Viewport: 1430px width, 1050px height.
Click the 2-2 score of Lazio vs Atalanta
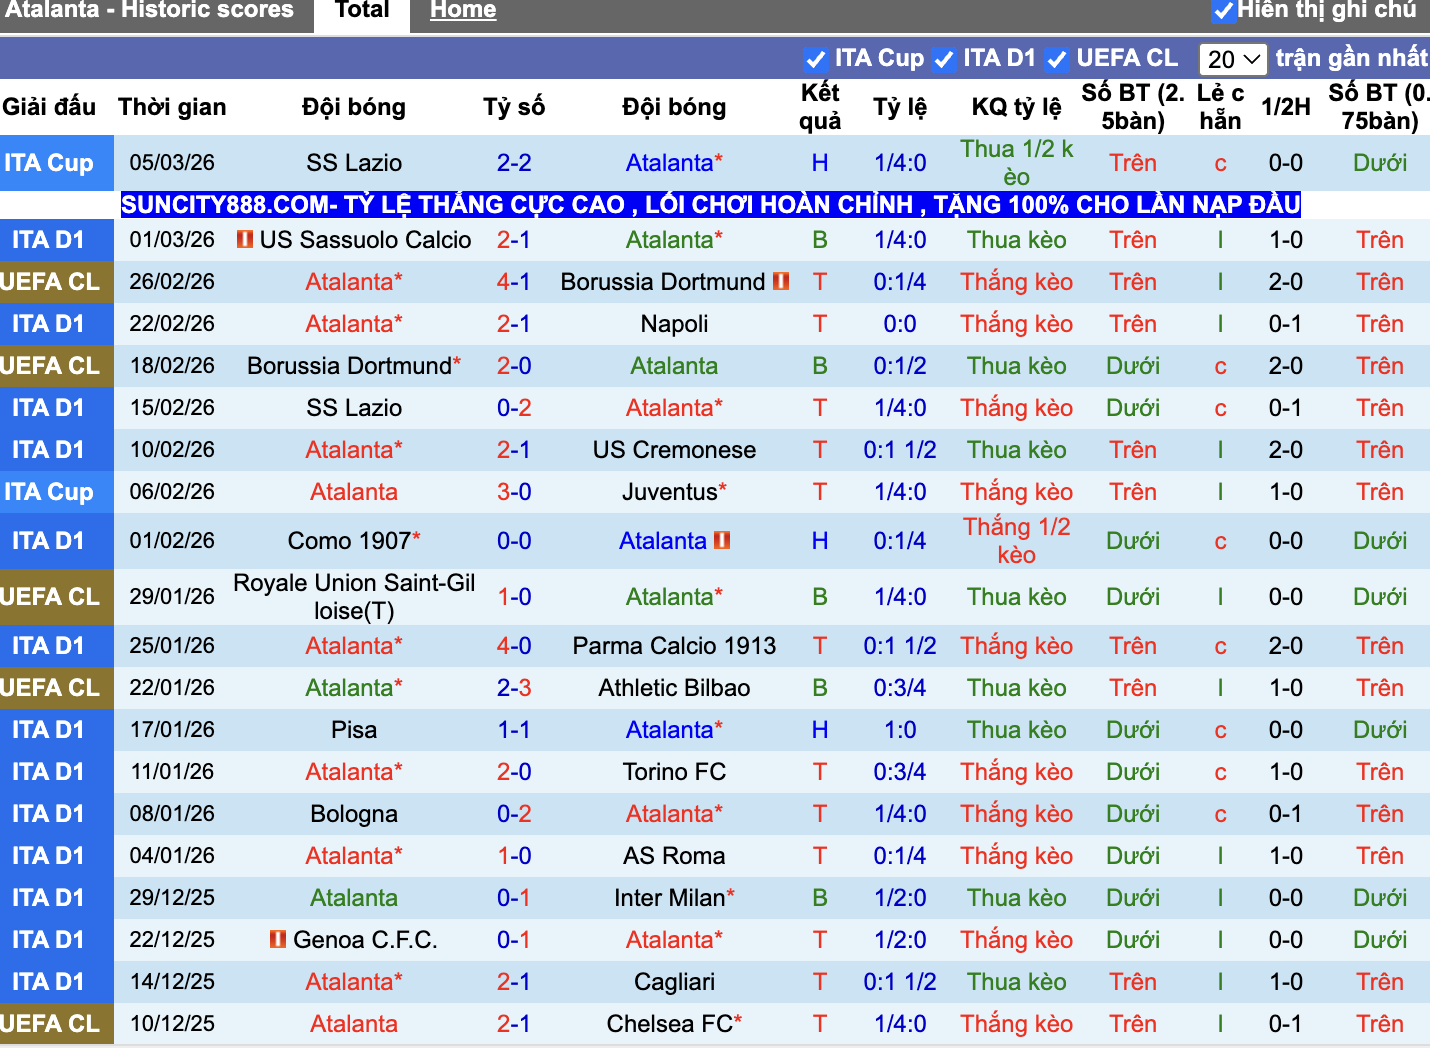[514, 163]
